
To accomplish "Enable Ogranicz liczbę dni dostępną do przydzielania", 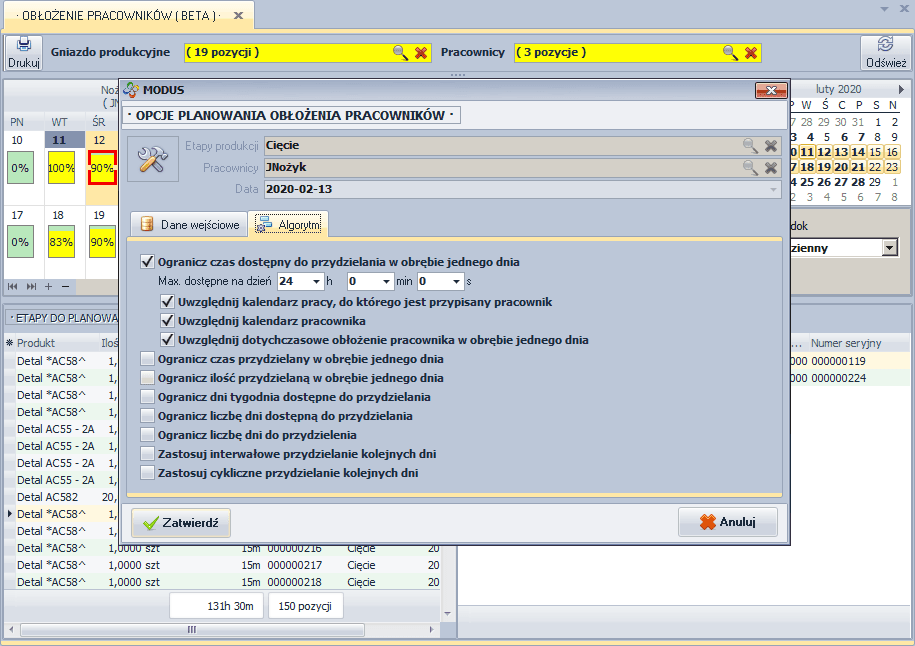I will pos(148,416).
